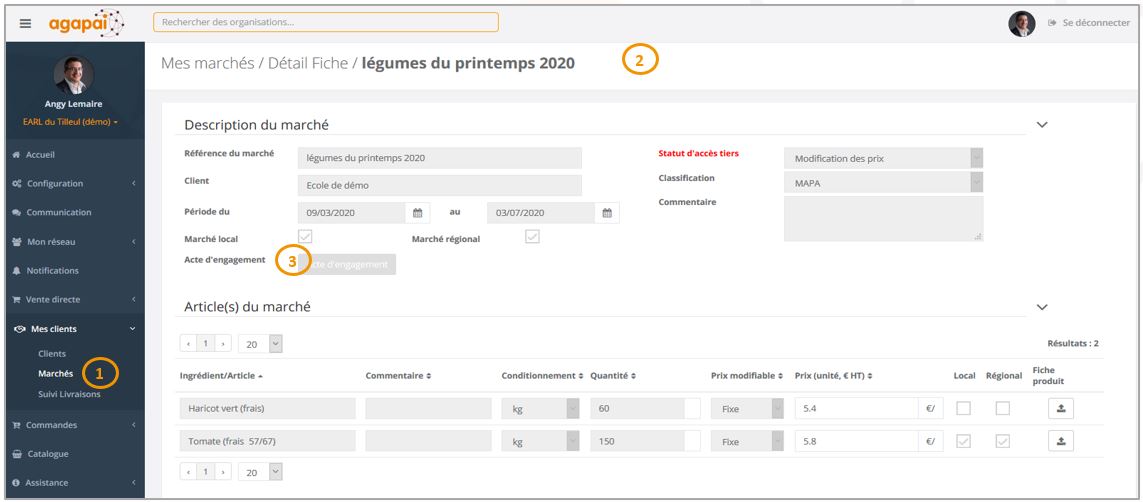Viewport: 1143px width, 502px height.
Task: Upload product sheet for Haricot vert
Action: pyautogui.click(x=1061, y=409)
